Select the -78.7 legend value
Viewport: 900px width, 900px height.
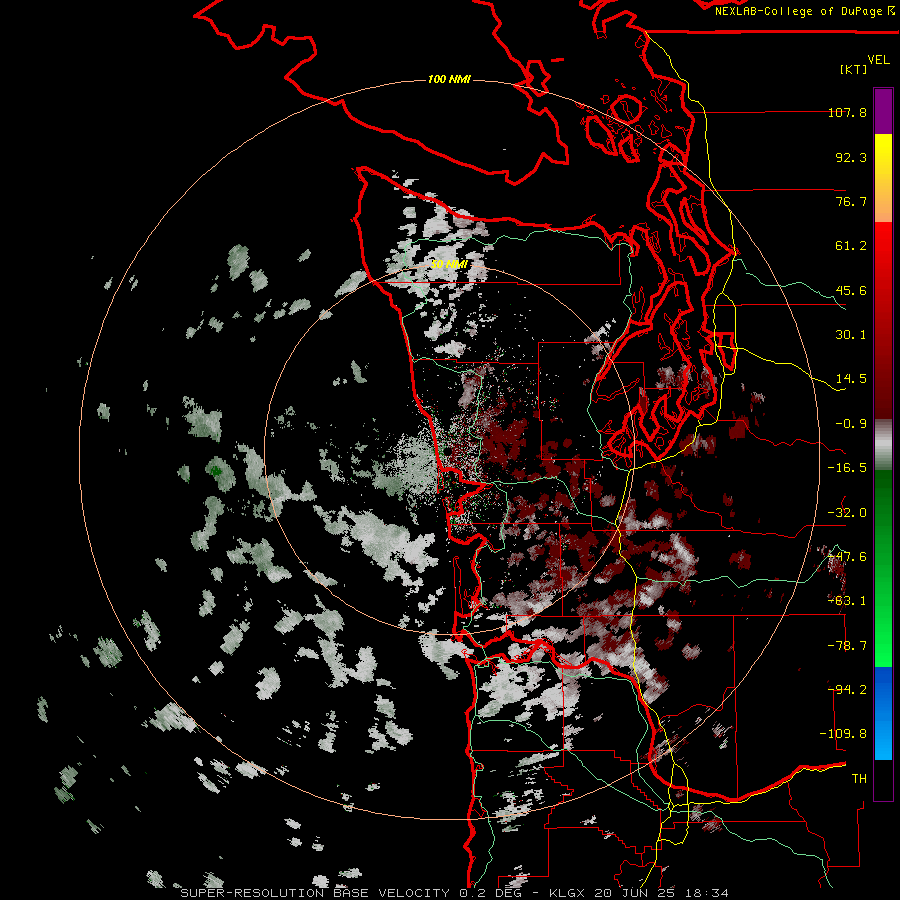848,646
